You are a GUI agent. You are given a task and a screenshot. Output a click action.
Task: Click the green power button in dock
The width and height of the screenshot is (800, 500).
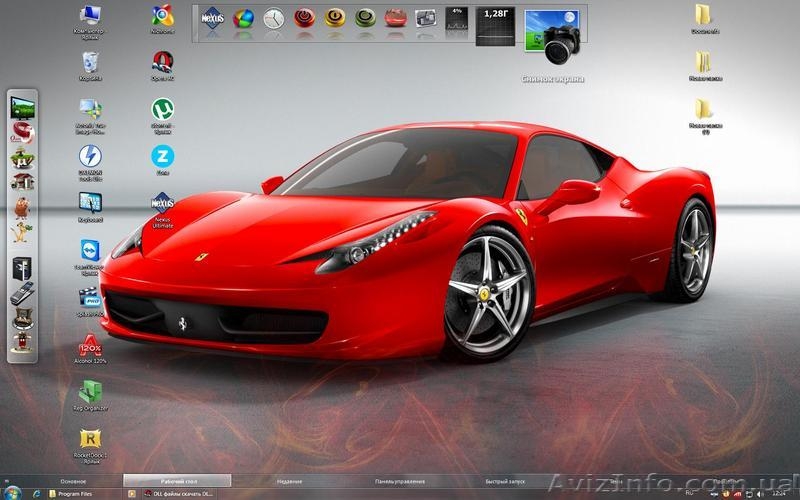click(x=365, y=18)
